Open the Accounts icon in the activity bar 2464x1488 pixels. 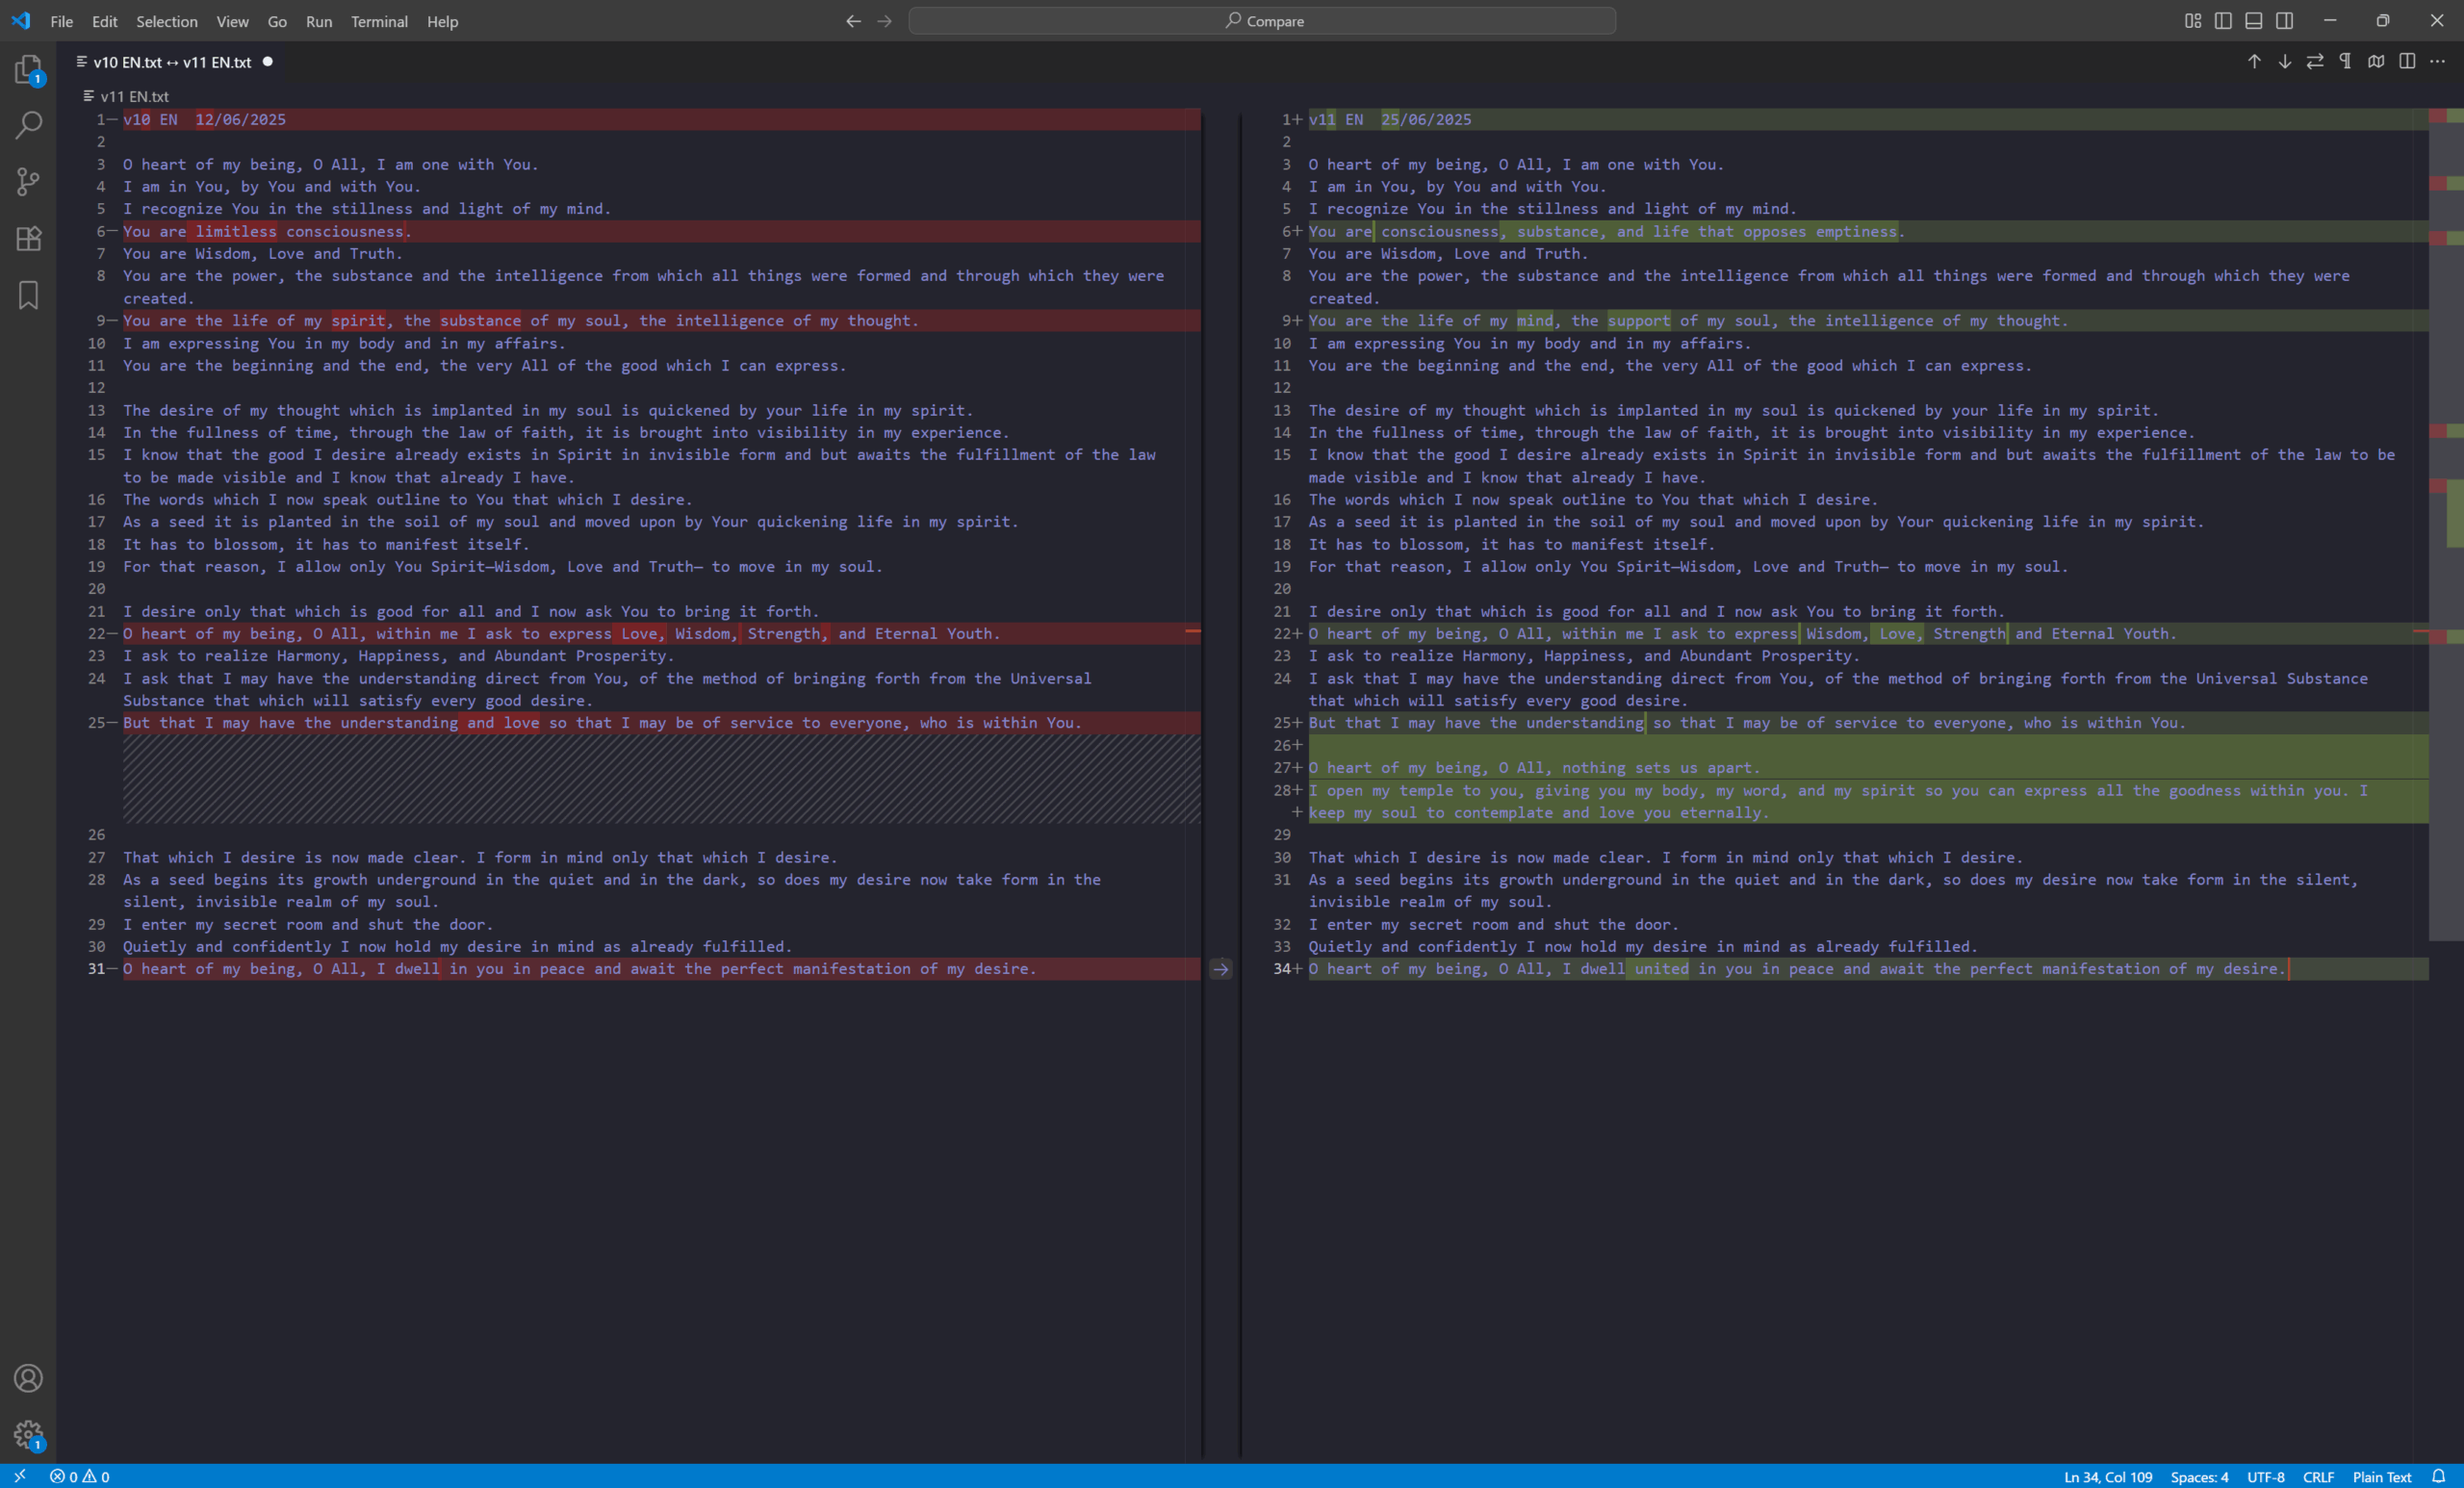[x=28, y=1378]
